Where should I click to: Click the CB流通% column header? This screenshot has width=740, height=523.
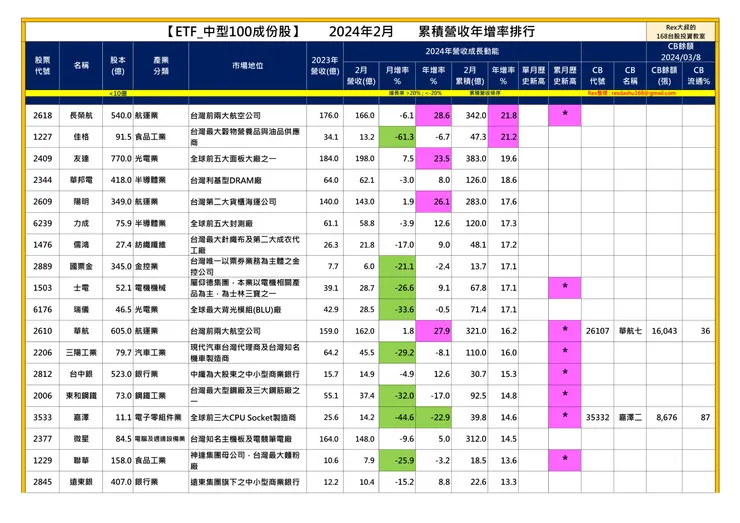[x=698, y=76]
